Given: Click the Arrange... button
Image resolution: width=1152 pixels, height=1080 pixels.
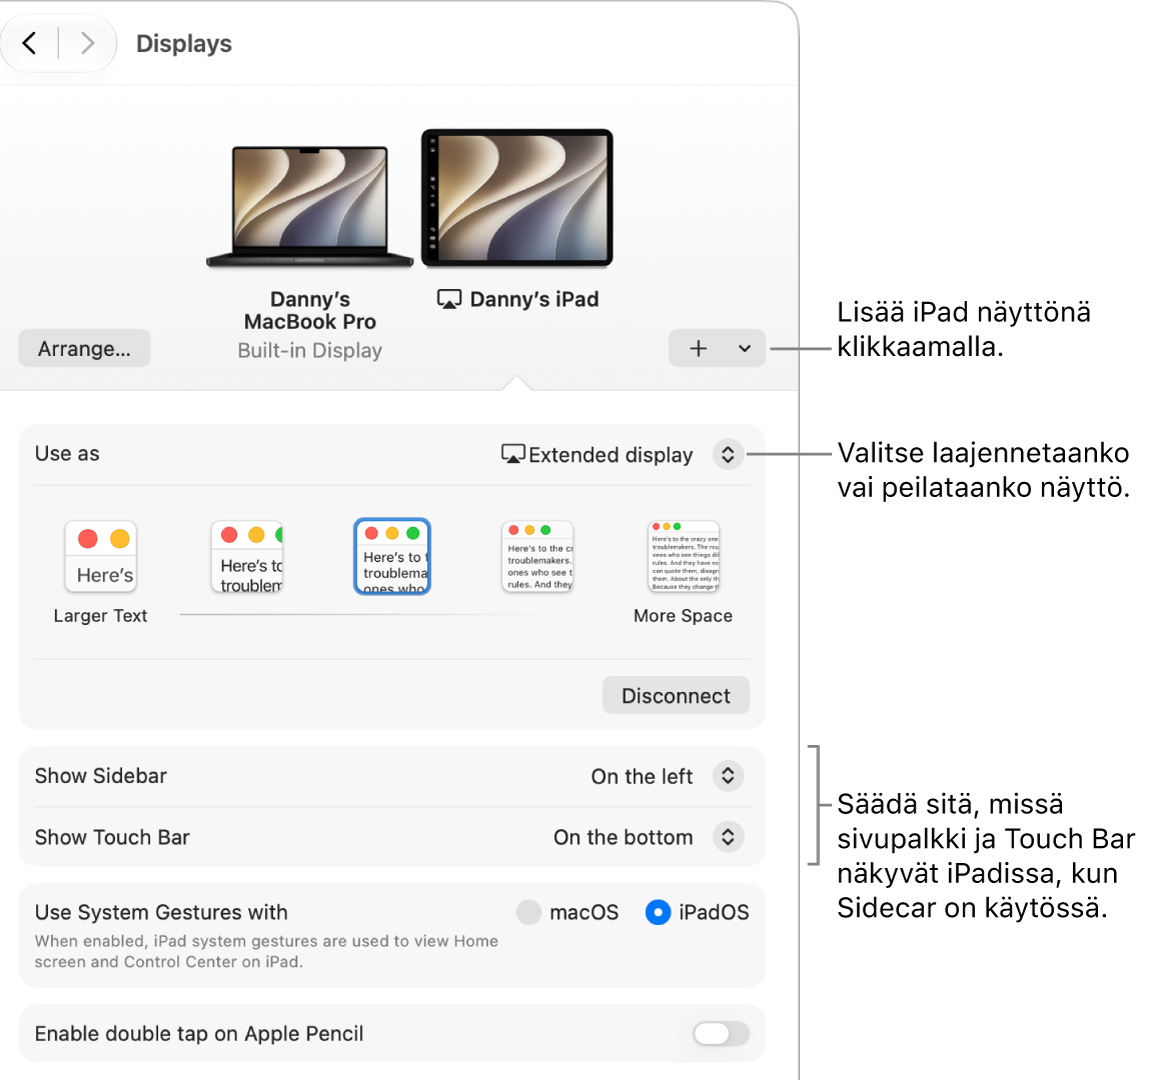Looking at the screenshot, I should (84, 348).
